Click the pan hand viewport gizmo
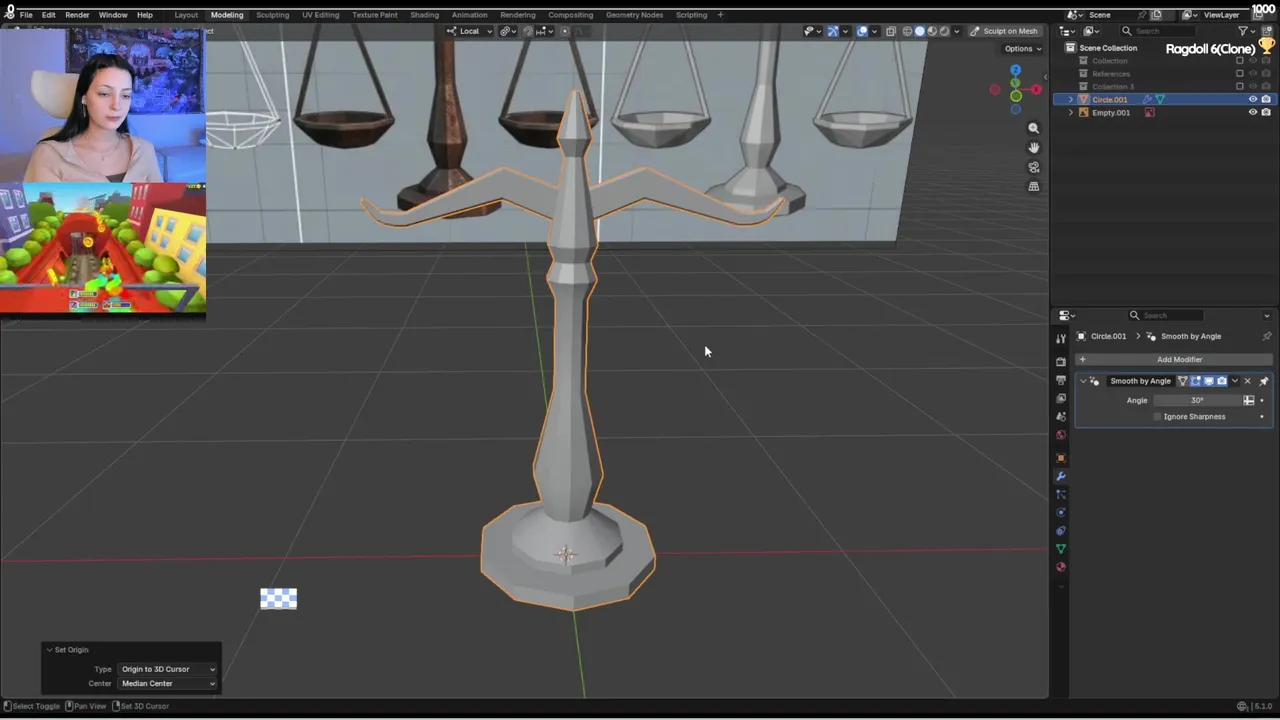The width and height of the screenshot is (1280, 720). 1034,147
